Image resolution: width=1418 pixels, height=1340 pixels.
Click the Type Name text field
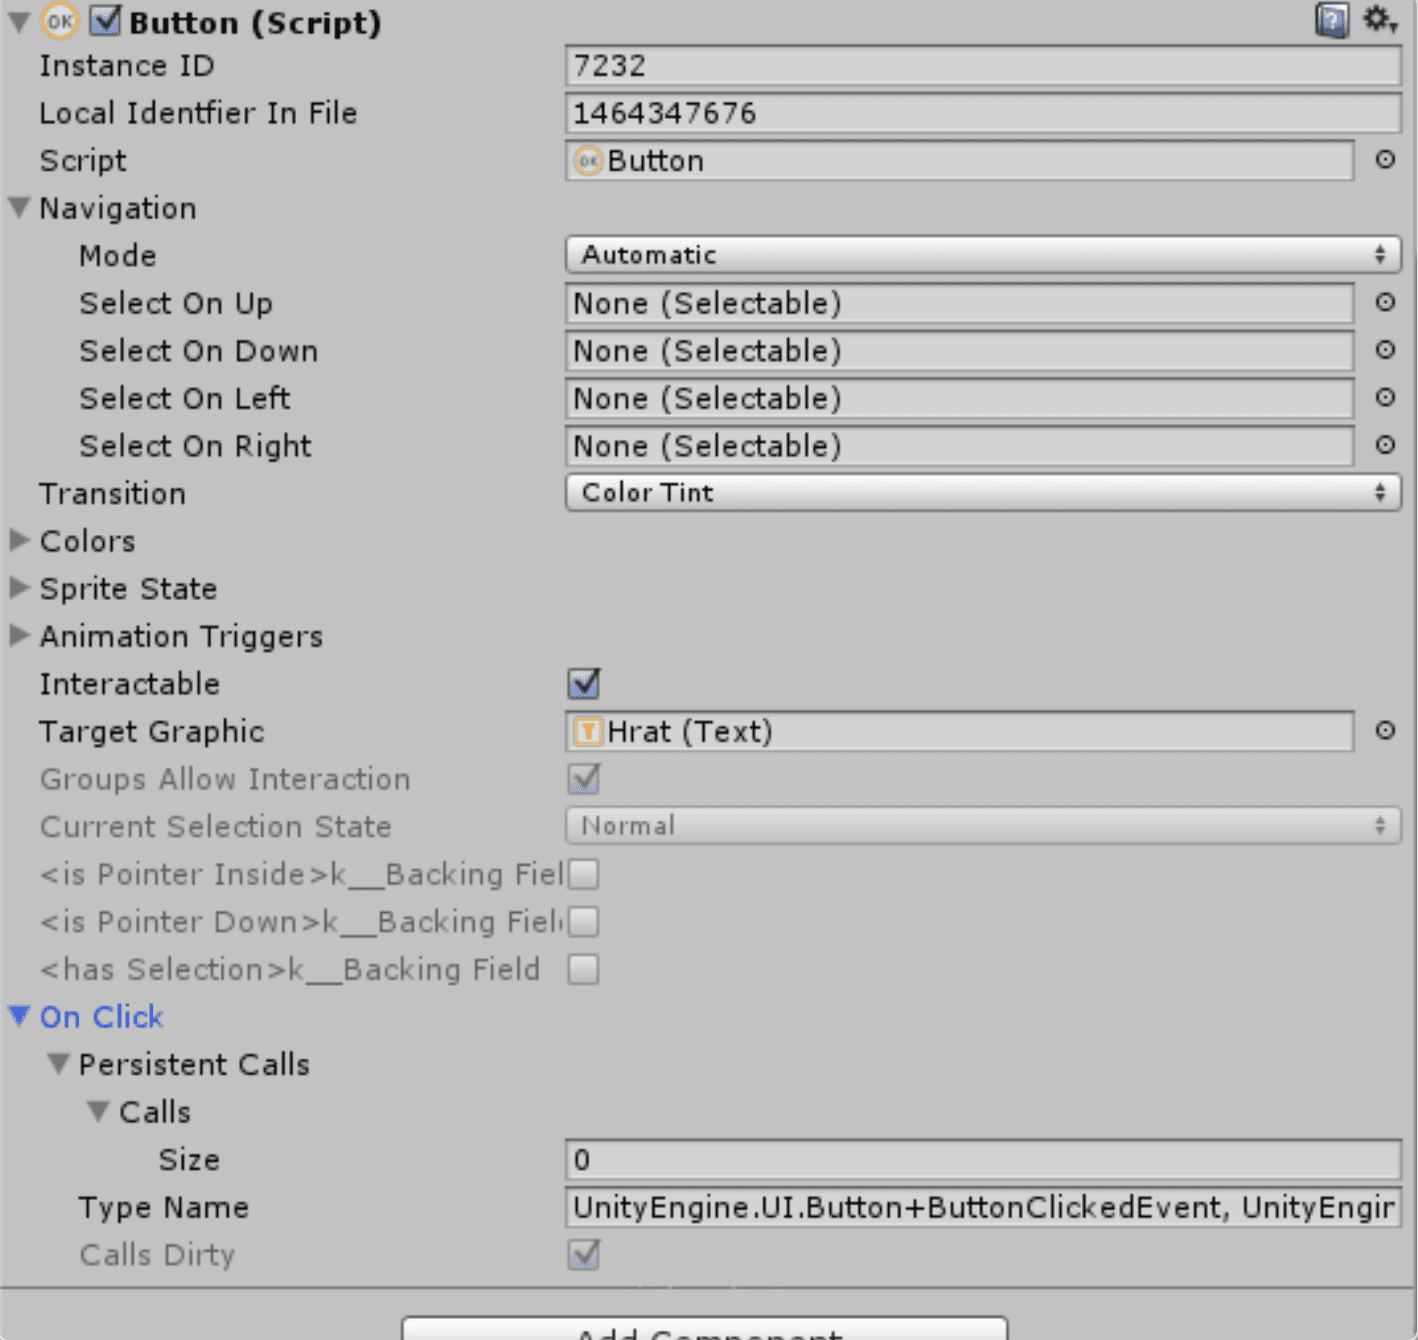(x=983, y=1207)
